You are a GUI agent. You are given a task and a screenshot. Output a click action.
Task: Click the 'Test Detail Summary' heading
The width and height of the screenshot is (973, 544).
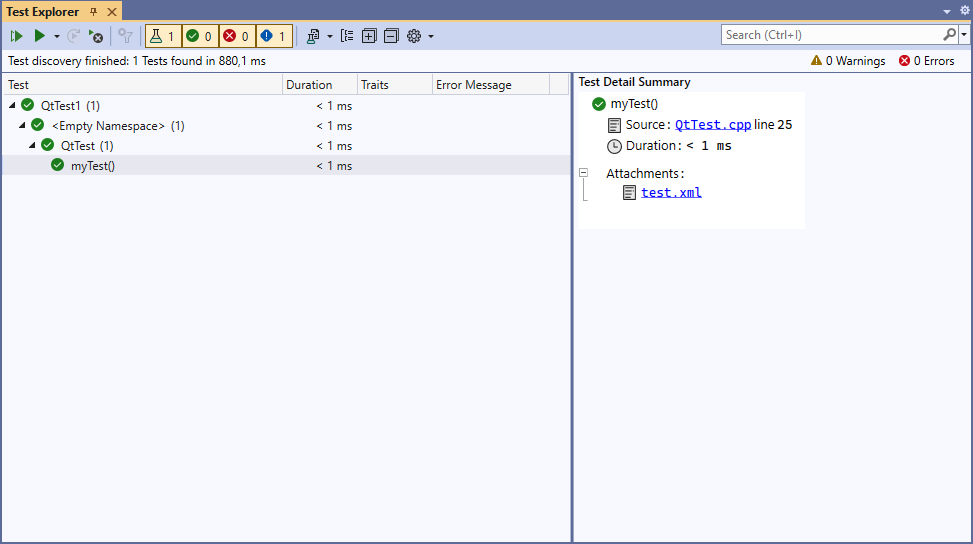[634, 82]
